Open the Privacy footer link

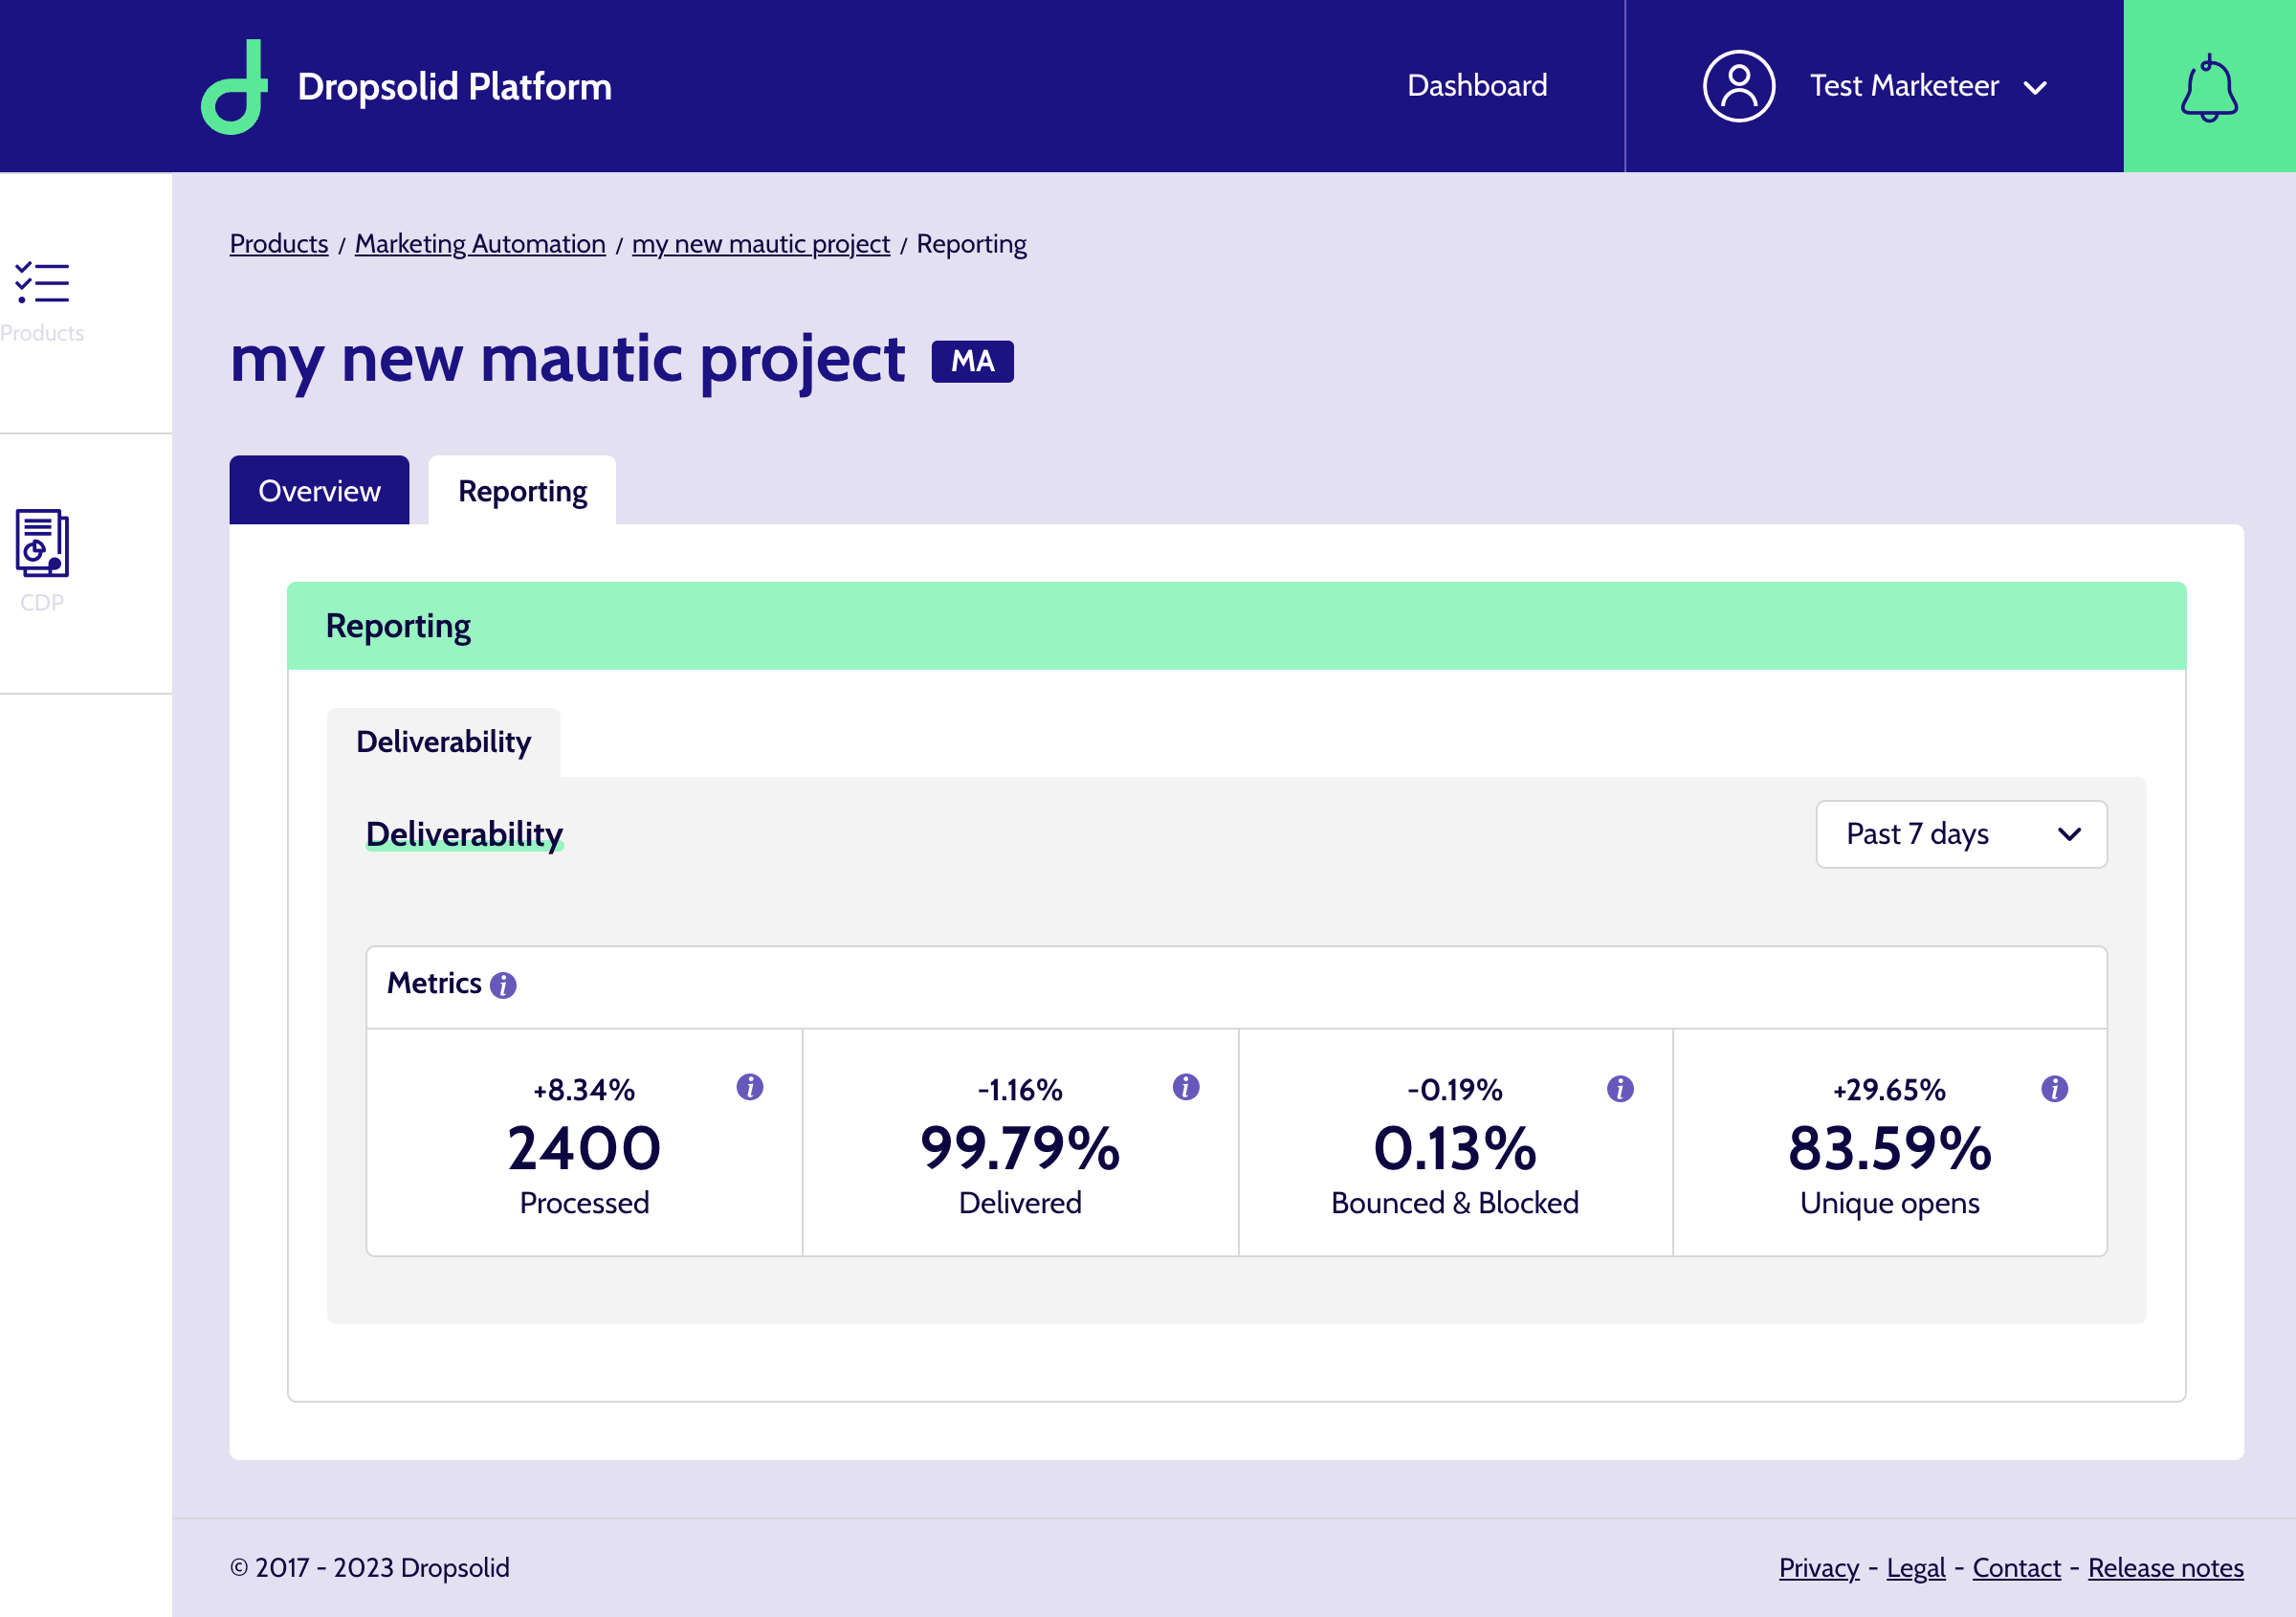click(x=1818, y=1567)
